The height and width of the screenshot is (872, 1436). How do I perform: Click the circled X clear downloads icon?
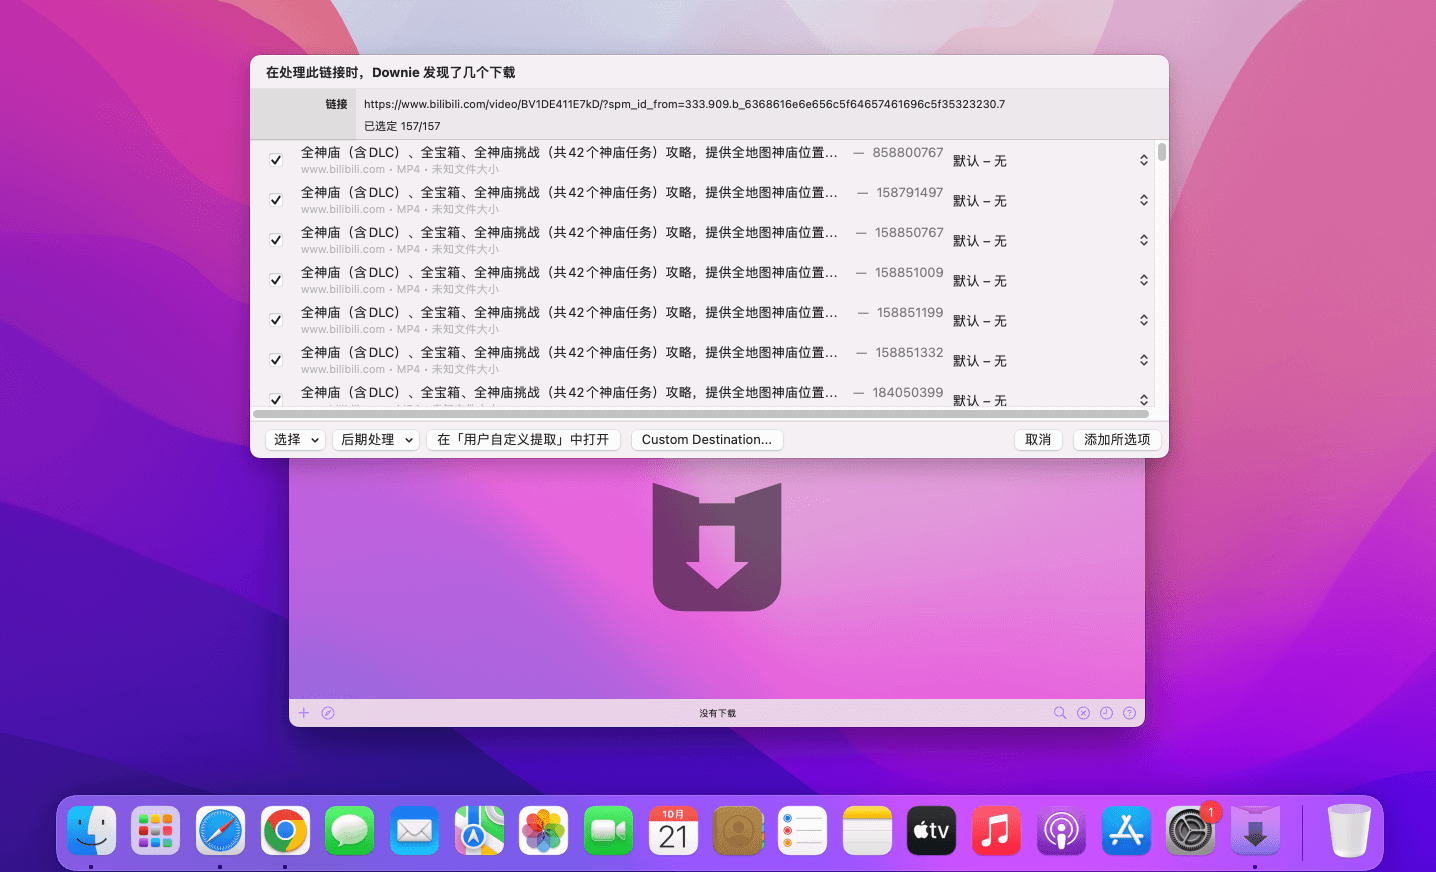[x=1083, y=713]
